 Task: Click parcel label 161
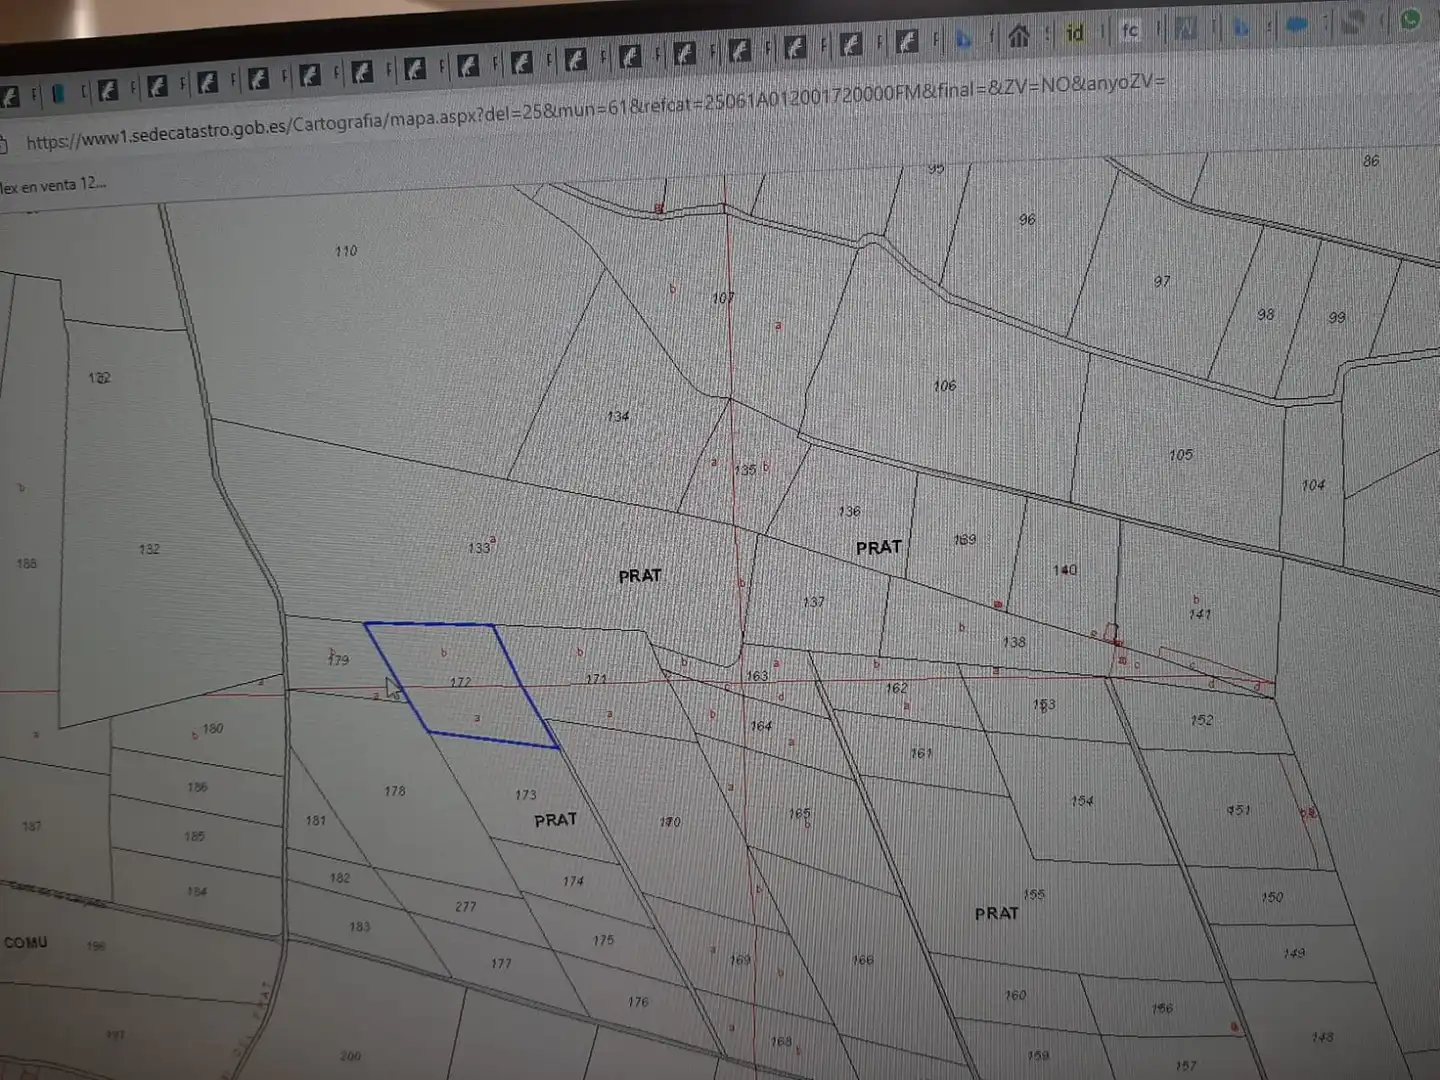click(921, 754)
